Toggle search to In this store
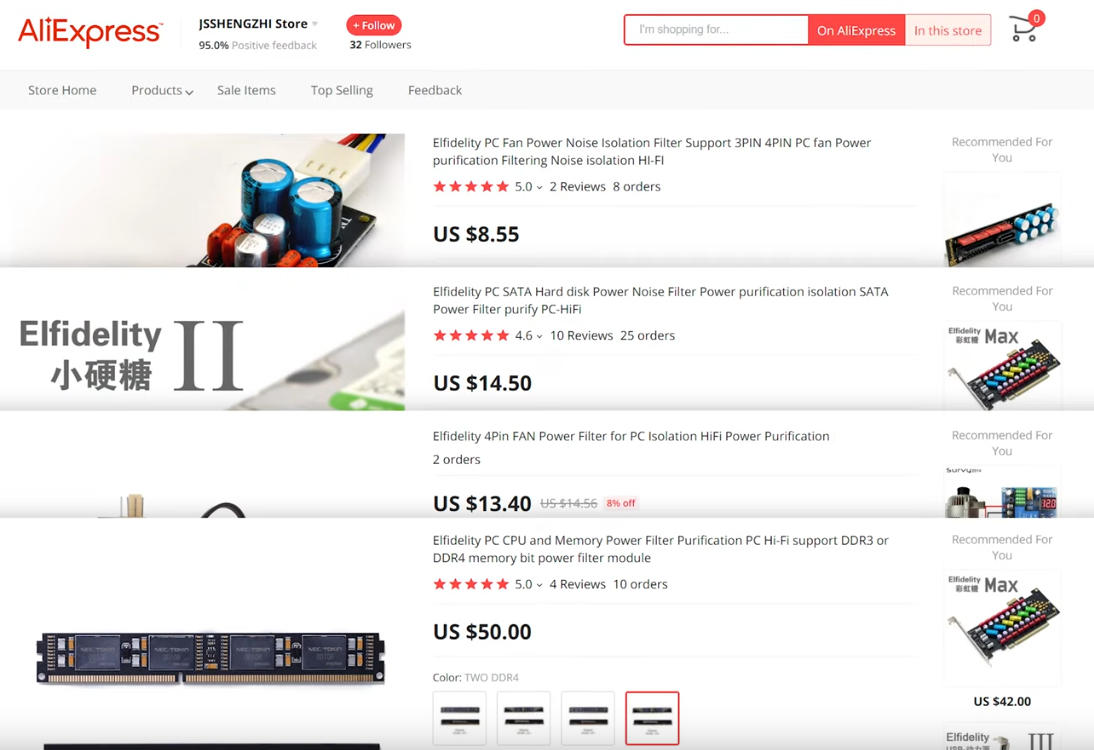This screenshot has height=750, width=1094. 947,30
